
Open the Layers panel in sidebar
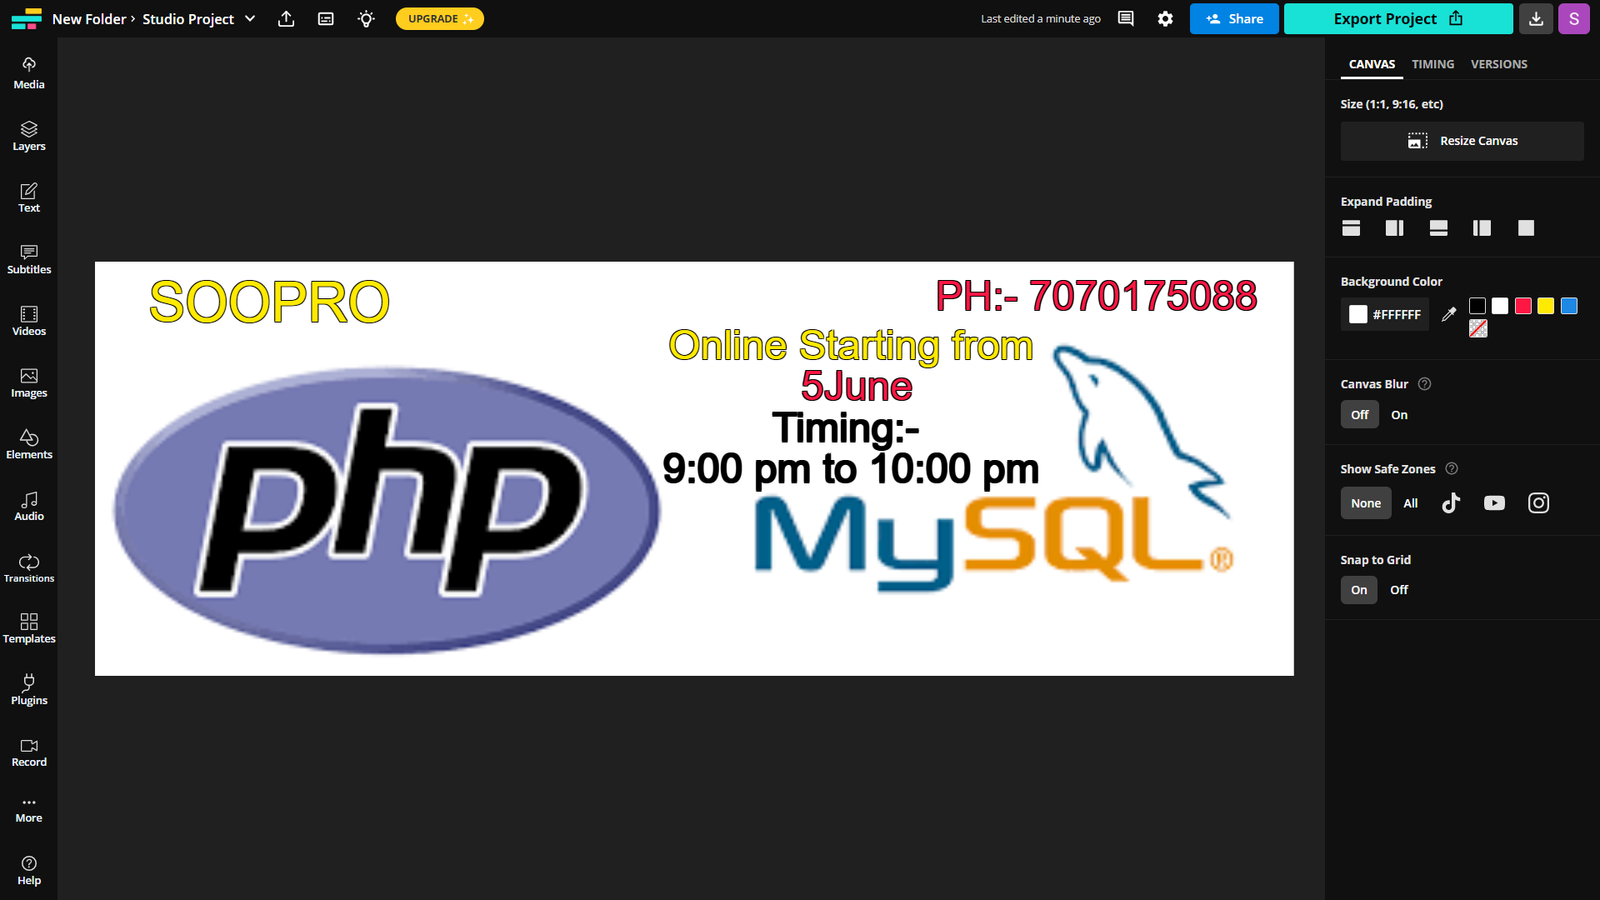(x=29, y=136)
